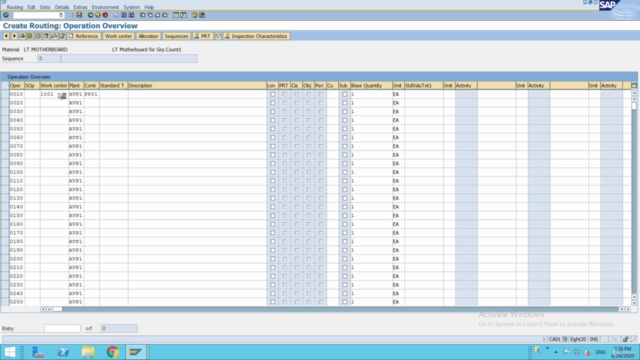Image resolution: width=640 pixels, height=360 pixels.
Task: Open the Details menu
Action: 62,7
